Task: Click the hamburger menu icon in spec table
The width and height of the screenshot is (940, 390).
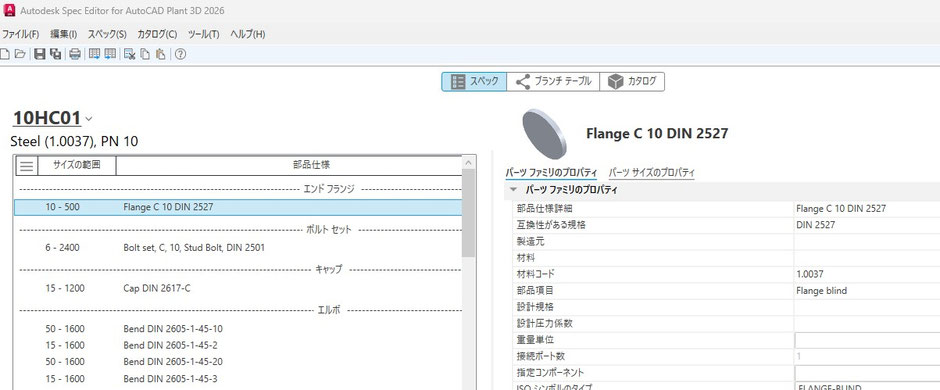Action: click(26, 167)
